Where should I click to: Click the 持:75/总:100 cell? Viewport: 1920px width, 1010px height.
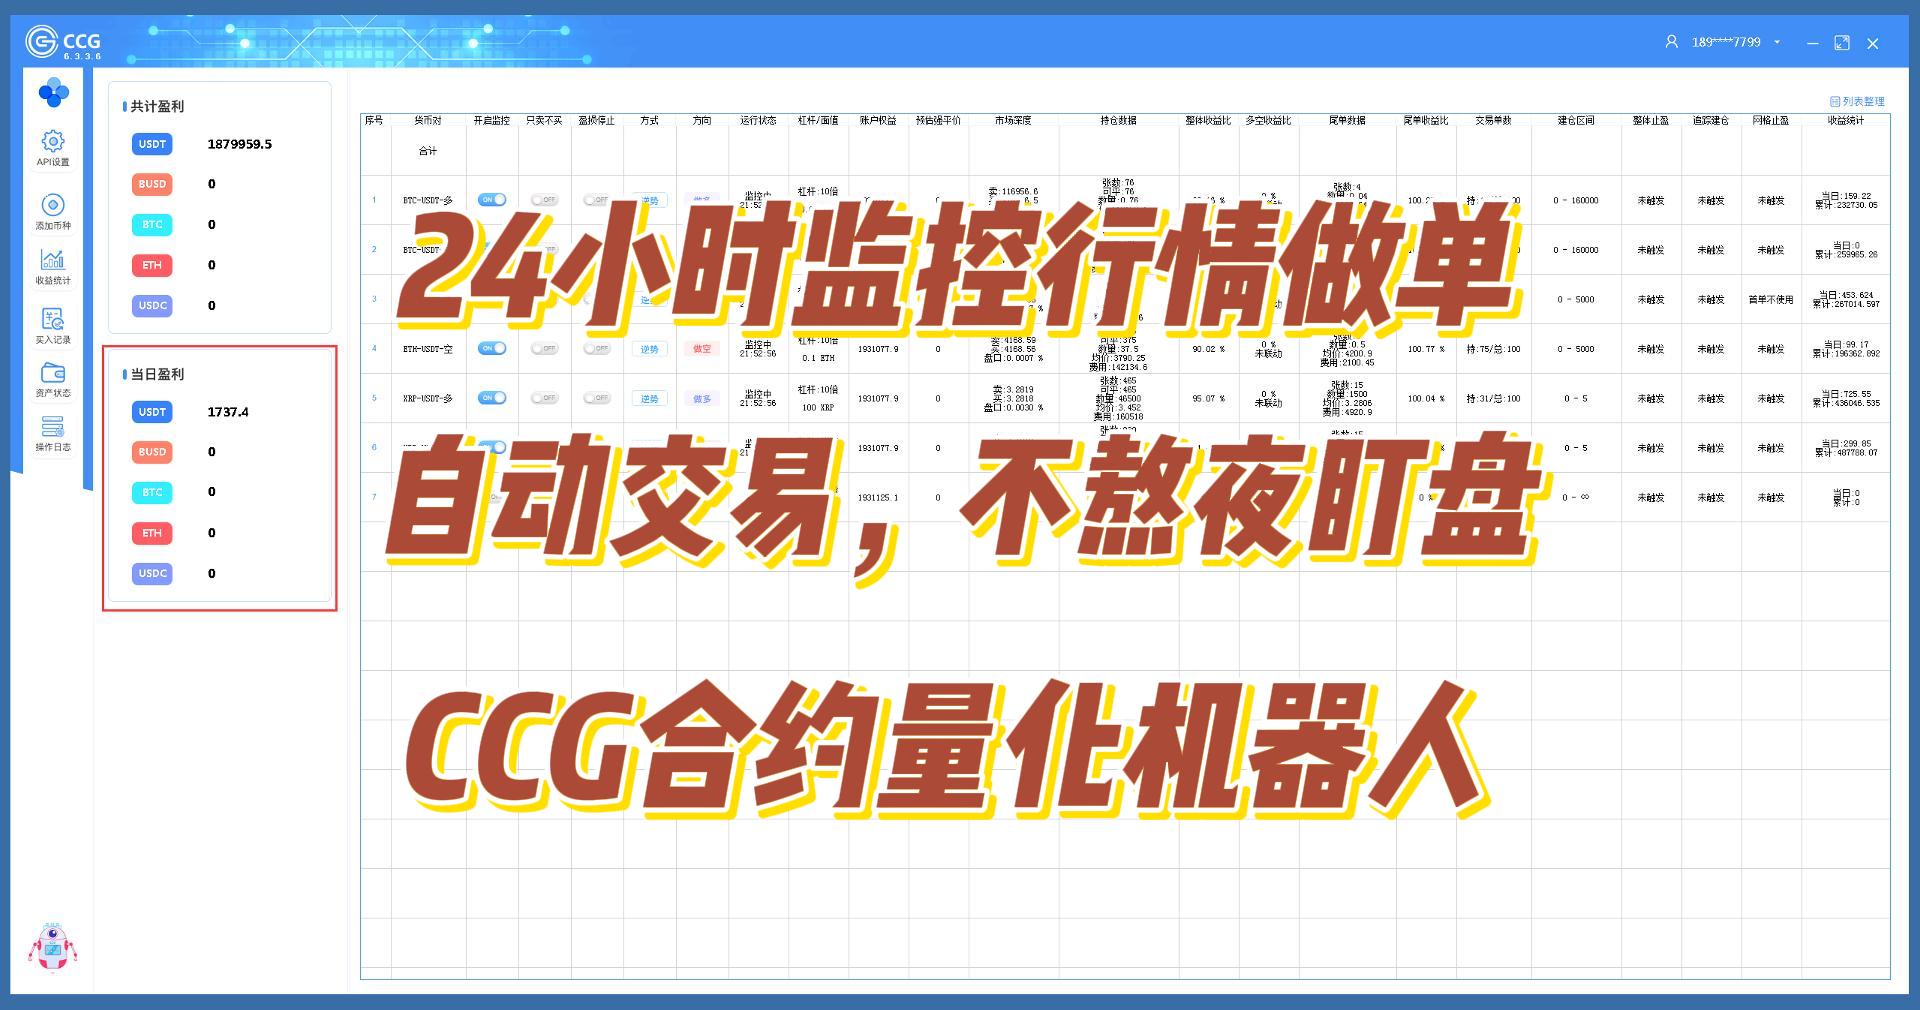point(1493,349)
